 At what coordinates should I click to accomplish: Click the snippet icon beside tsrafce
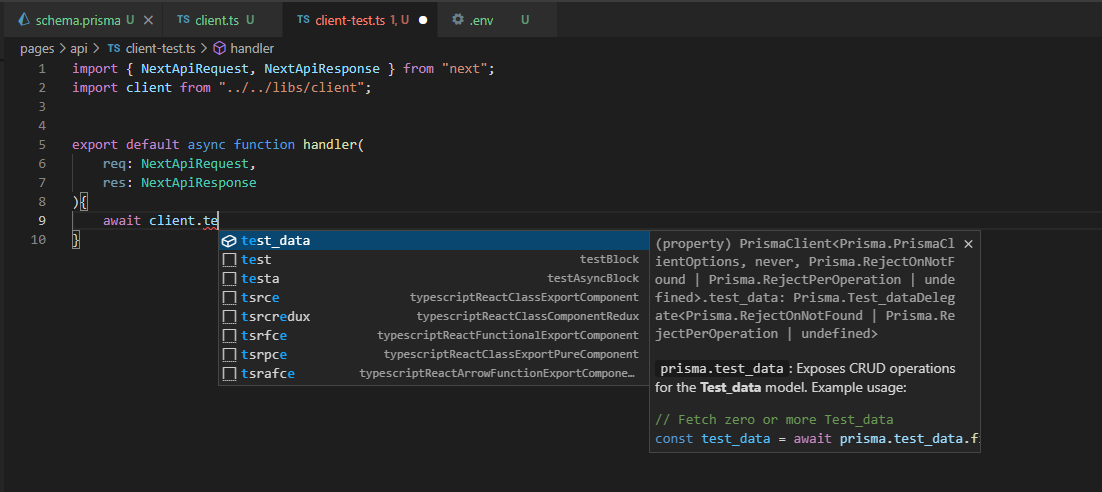pos(229,374)
